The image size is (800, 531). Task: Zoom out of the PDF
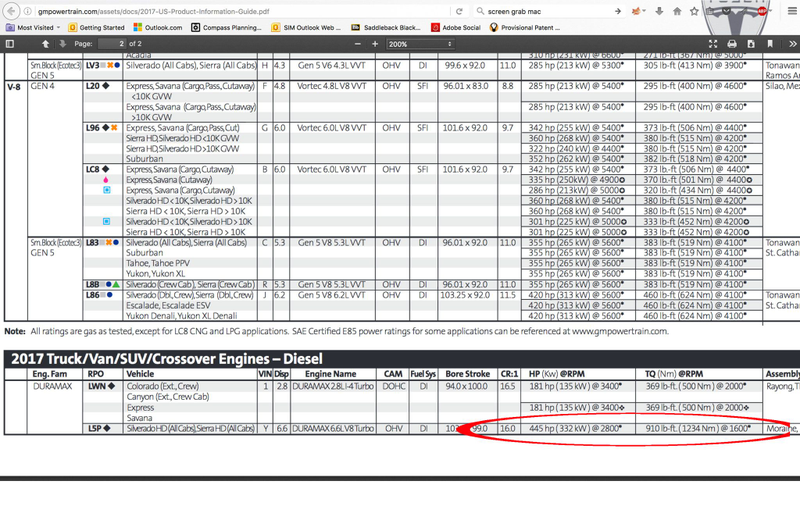coord(358,44)
